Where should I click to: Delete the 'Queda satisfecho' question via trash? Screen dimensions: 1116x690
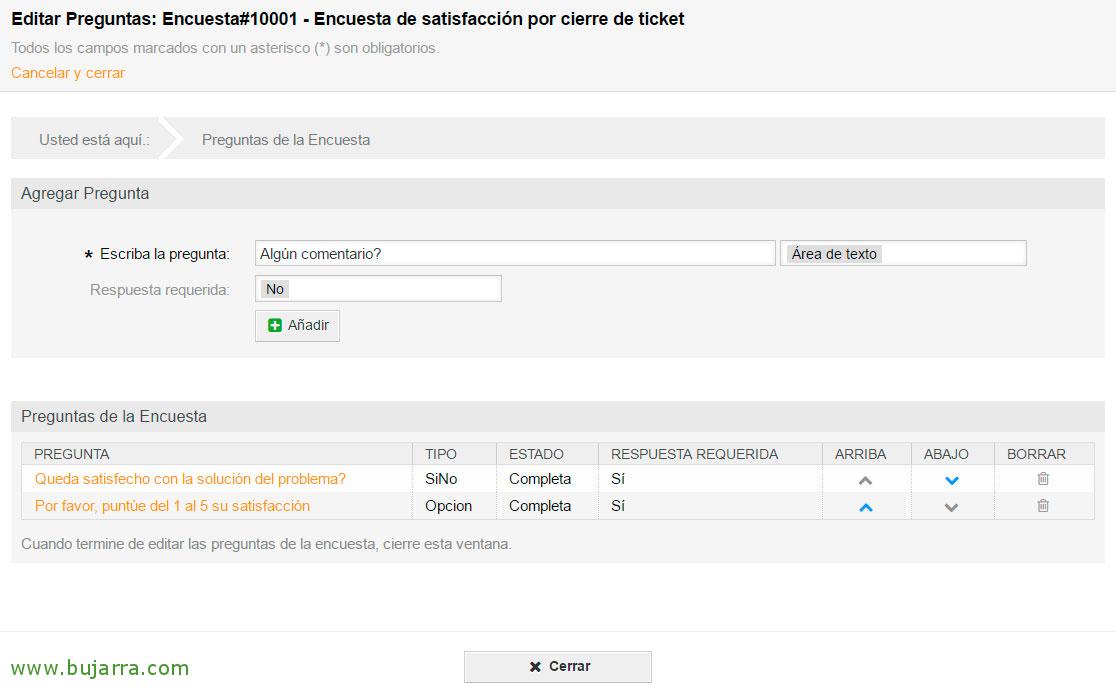tap(1043, 479)
